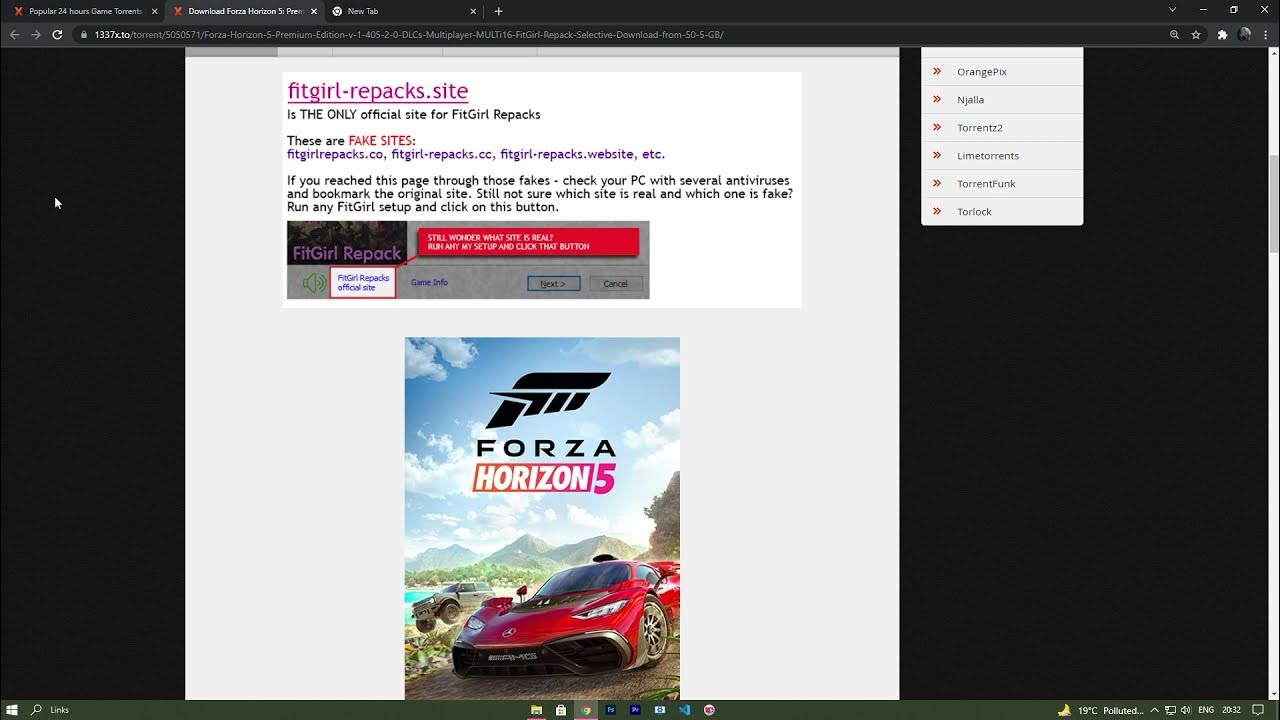The image size is (1280, 720).
Task: Open the Chrome extensions puzzle icon
Action: (1222, 34)
